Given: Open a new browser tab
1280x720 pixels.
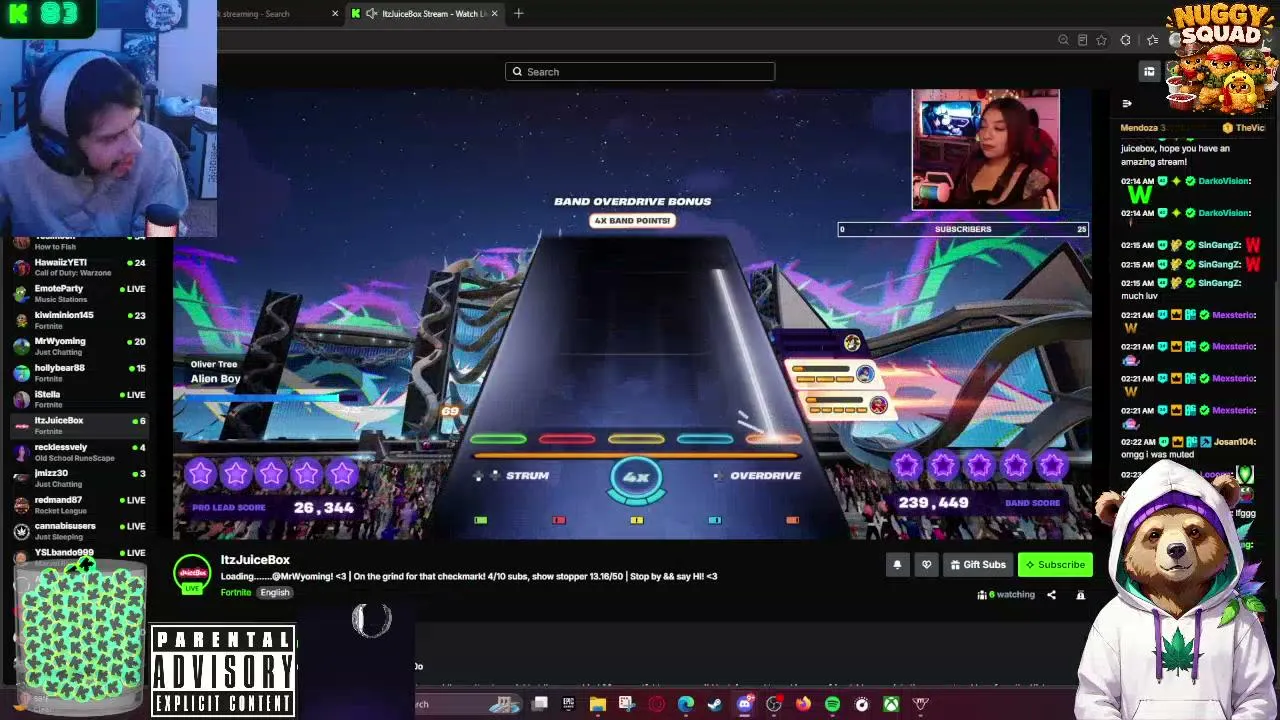Looking at the screenshot, I should pyautogui.click(x=518, y=14).
